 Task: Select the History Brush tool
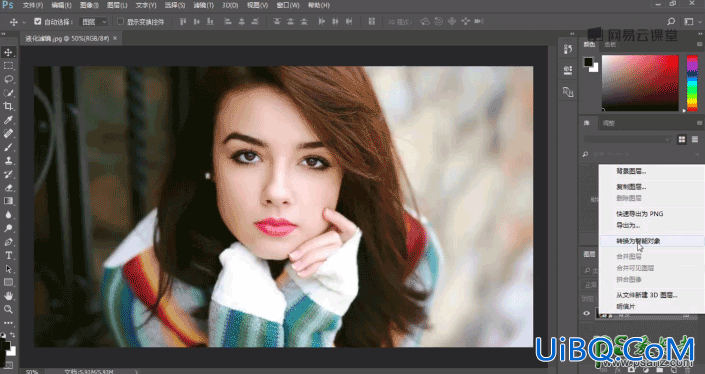pos(8,174)
